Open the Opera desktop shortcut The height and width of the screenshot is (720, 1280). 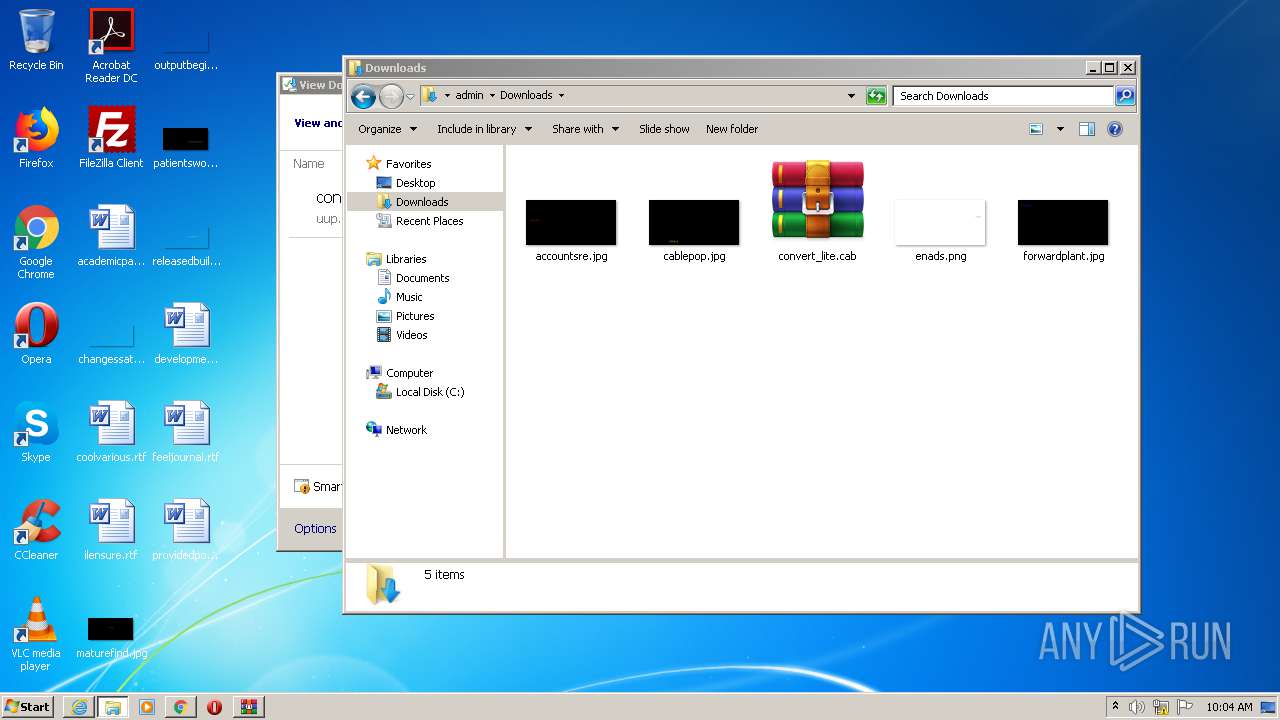[x=36, y=334]
